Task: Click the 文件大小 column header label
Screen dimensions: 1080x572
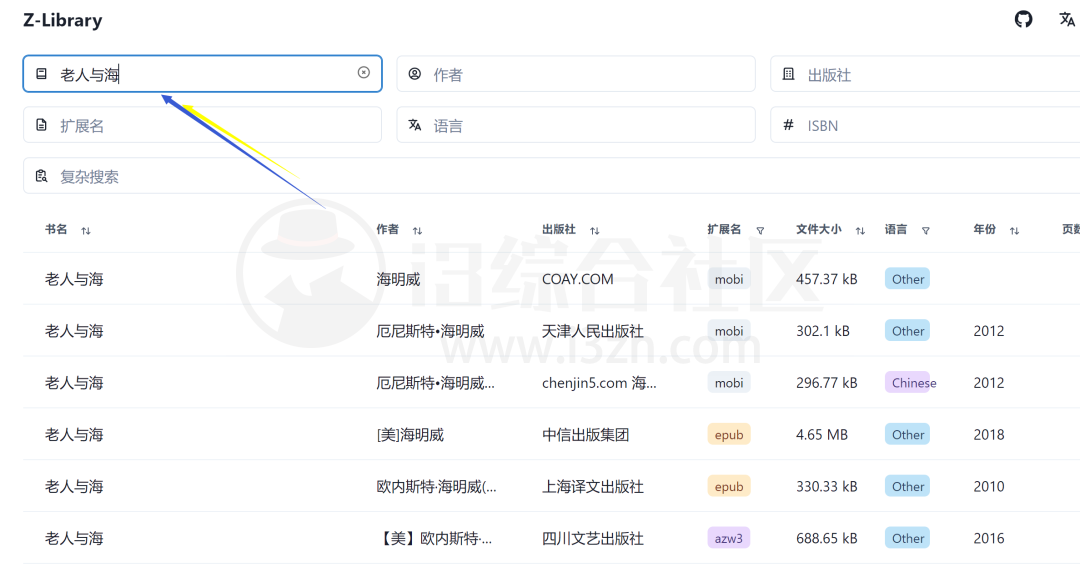Action: click(819, 229)
